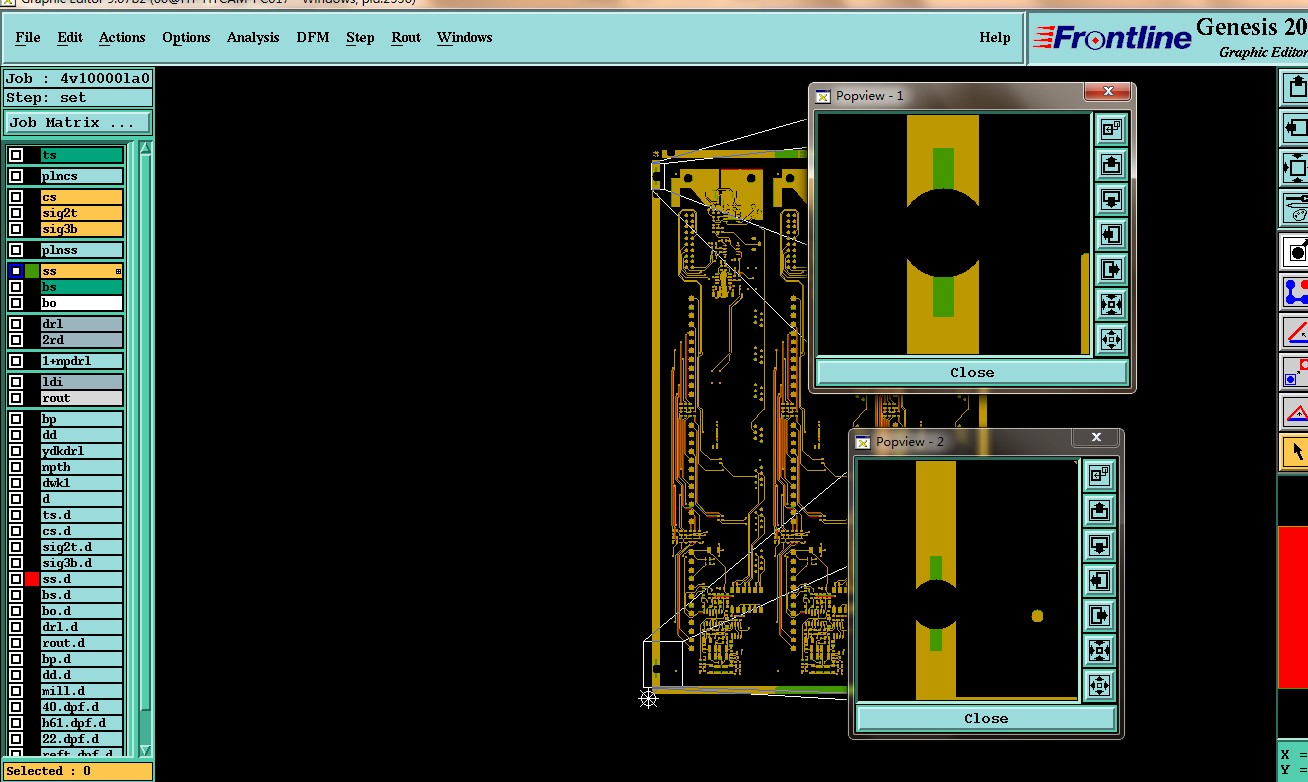Viewport: 1308px width, 782px height.
Task: Zoom in icon in Popview - 1
Action: (x=1111, y=304)
